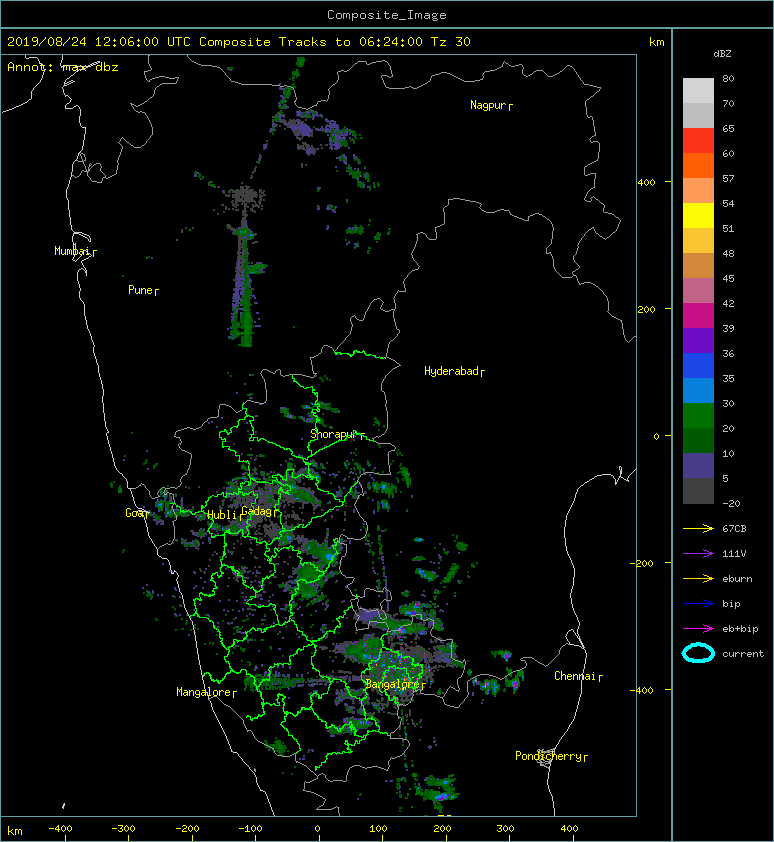Click the Bangalore city label
Viewport: 774px width, 842px height.
(392, 684)
